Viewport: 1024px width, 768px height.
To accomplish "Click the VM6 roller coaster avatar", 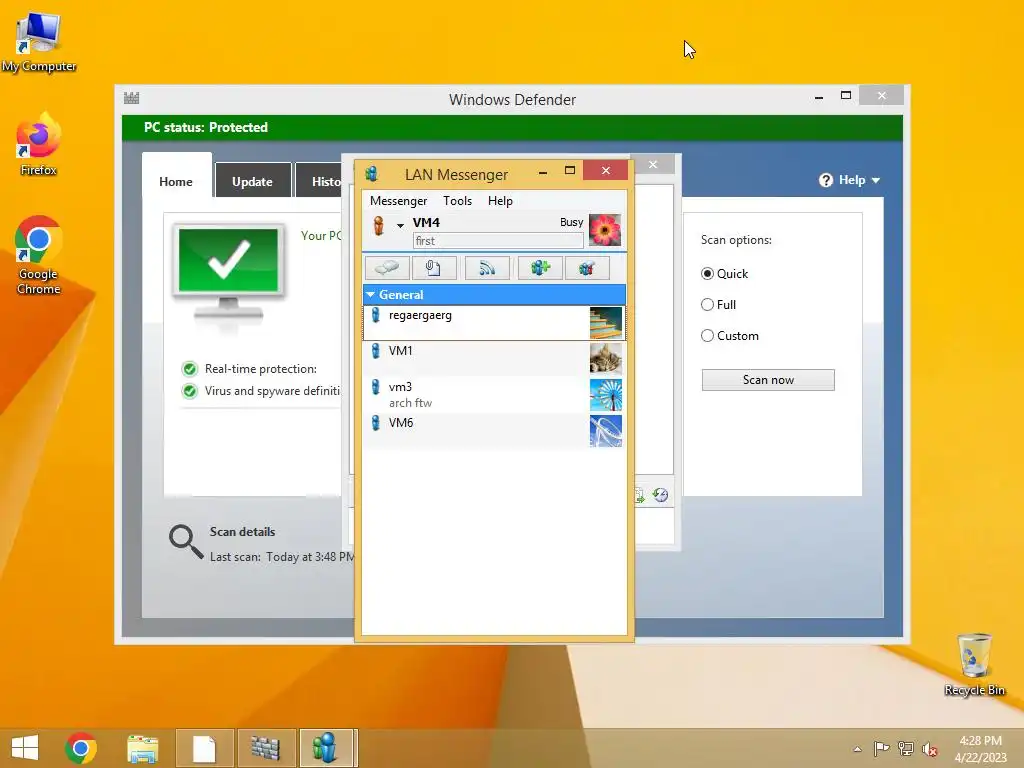I will tap(605, 431).
